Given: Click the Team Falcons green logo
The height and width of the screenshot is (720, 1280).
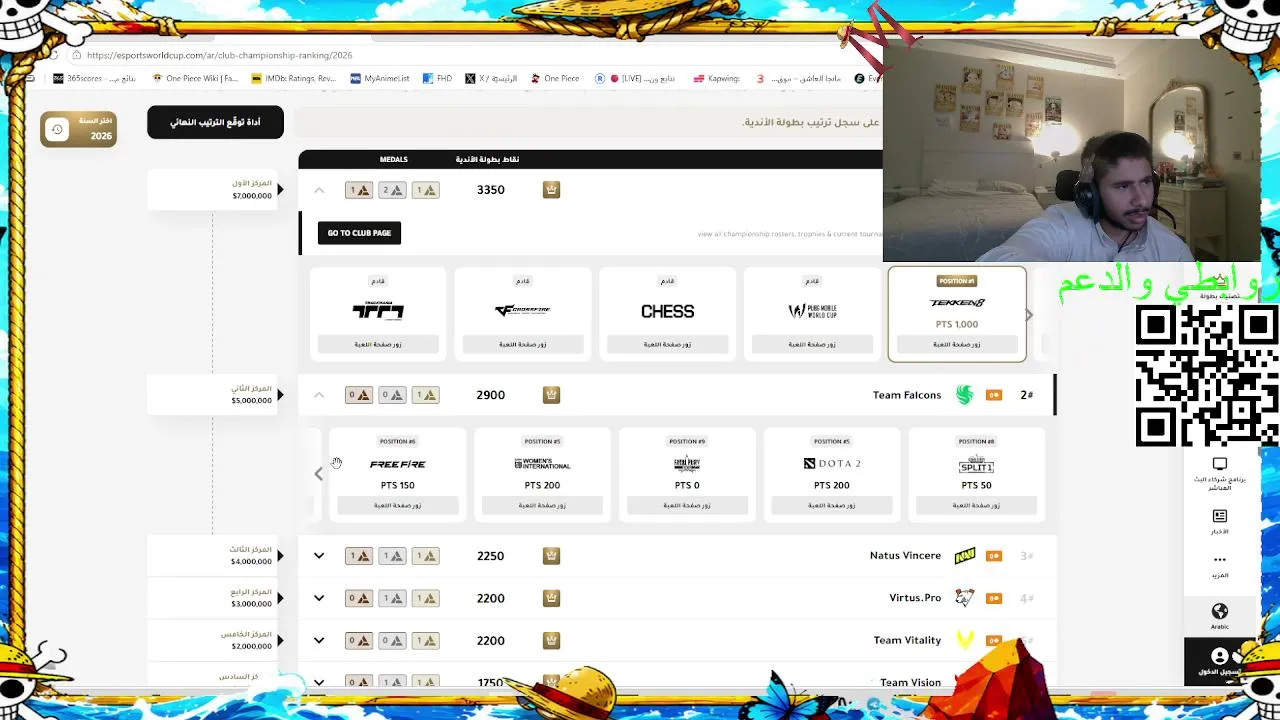Looking at the screenshot, I should (964, 395).
